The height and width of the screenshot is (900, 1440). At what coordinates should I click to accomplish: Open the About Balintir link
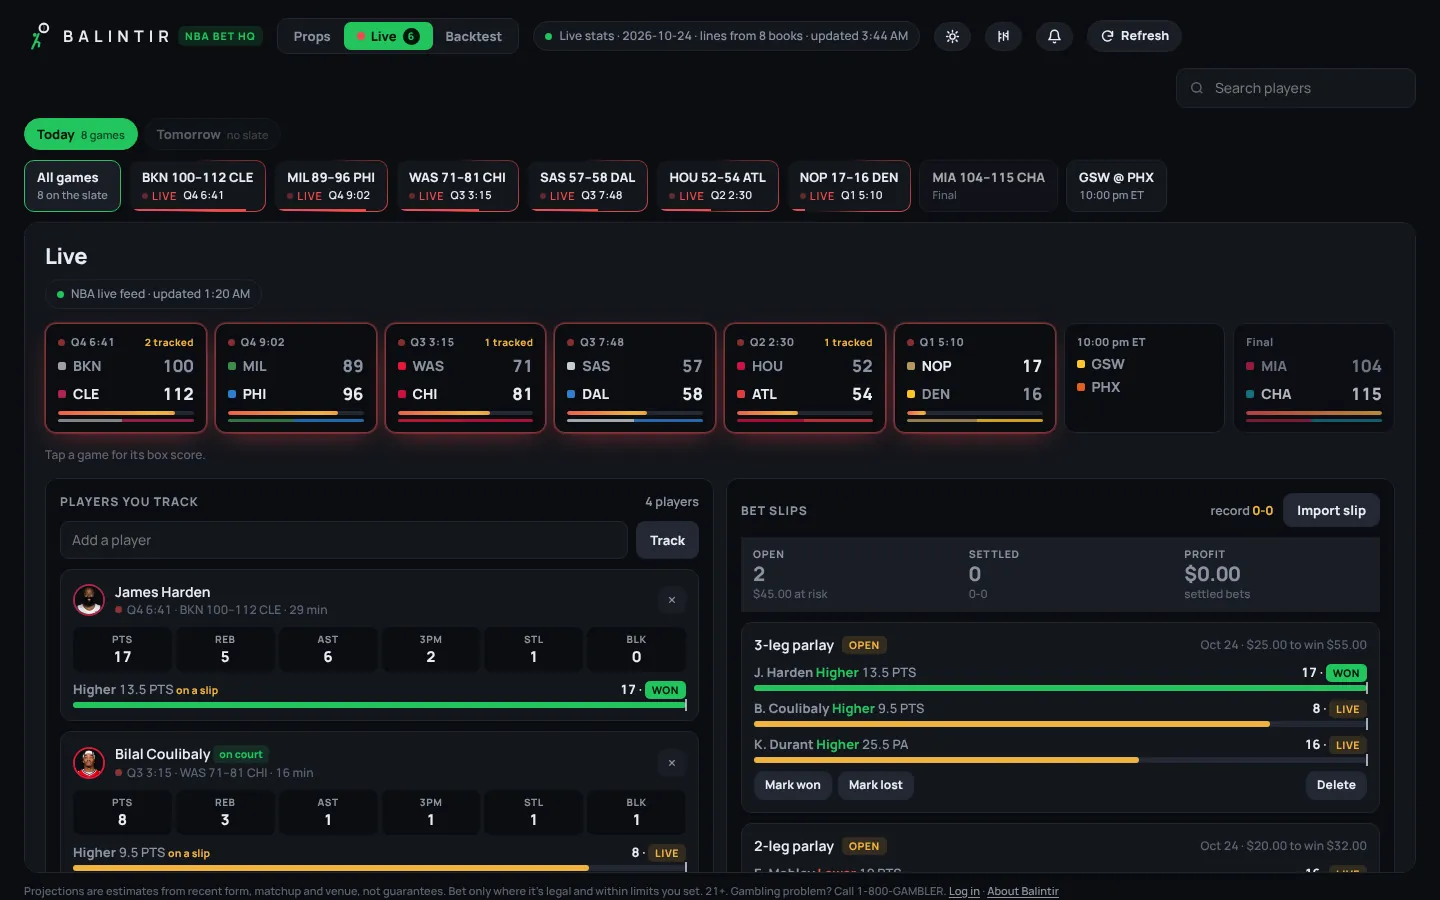[1022, 891]
